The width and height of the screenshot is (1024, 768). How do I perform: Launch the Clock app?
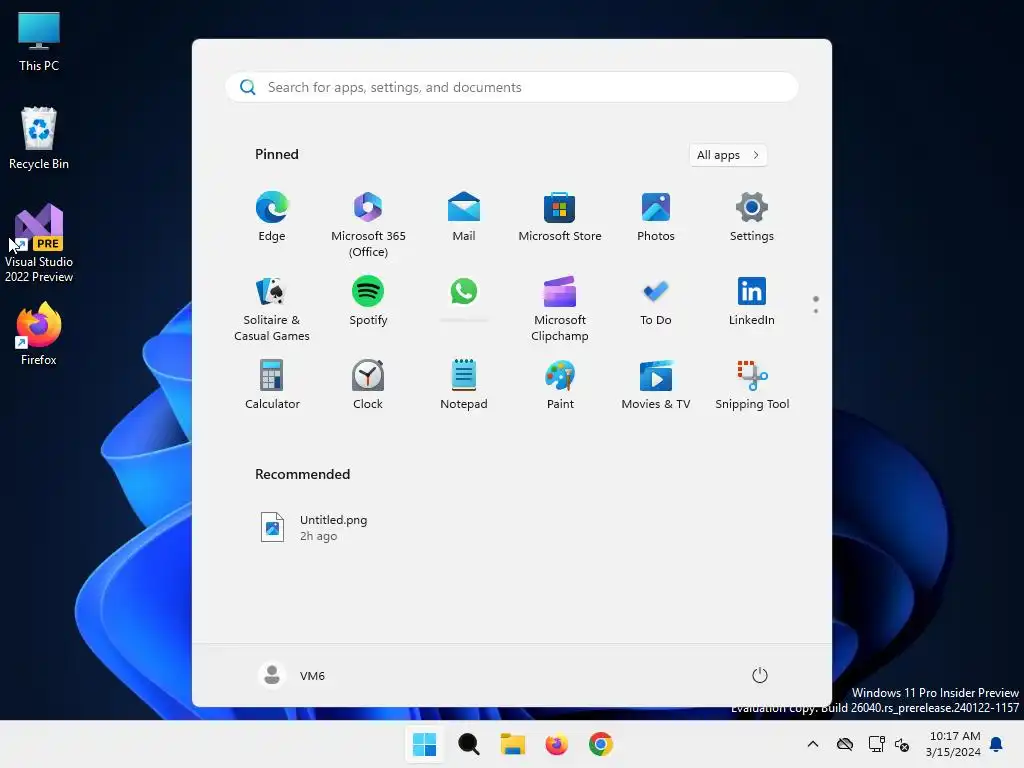(x=368, y=385)
